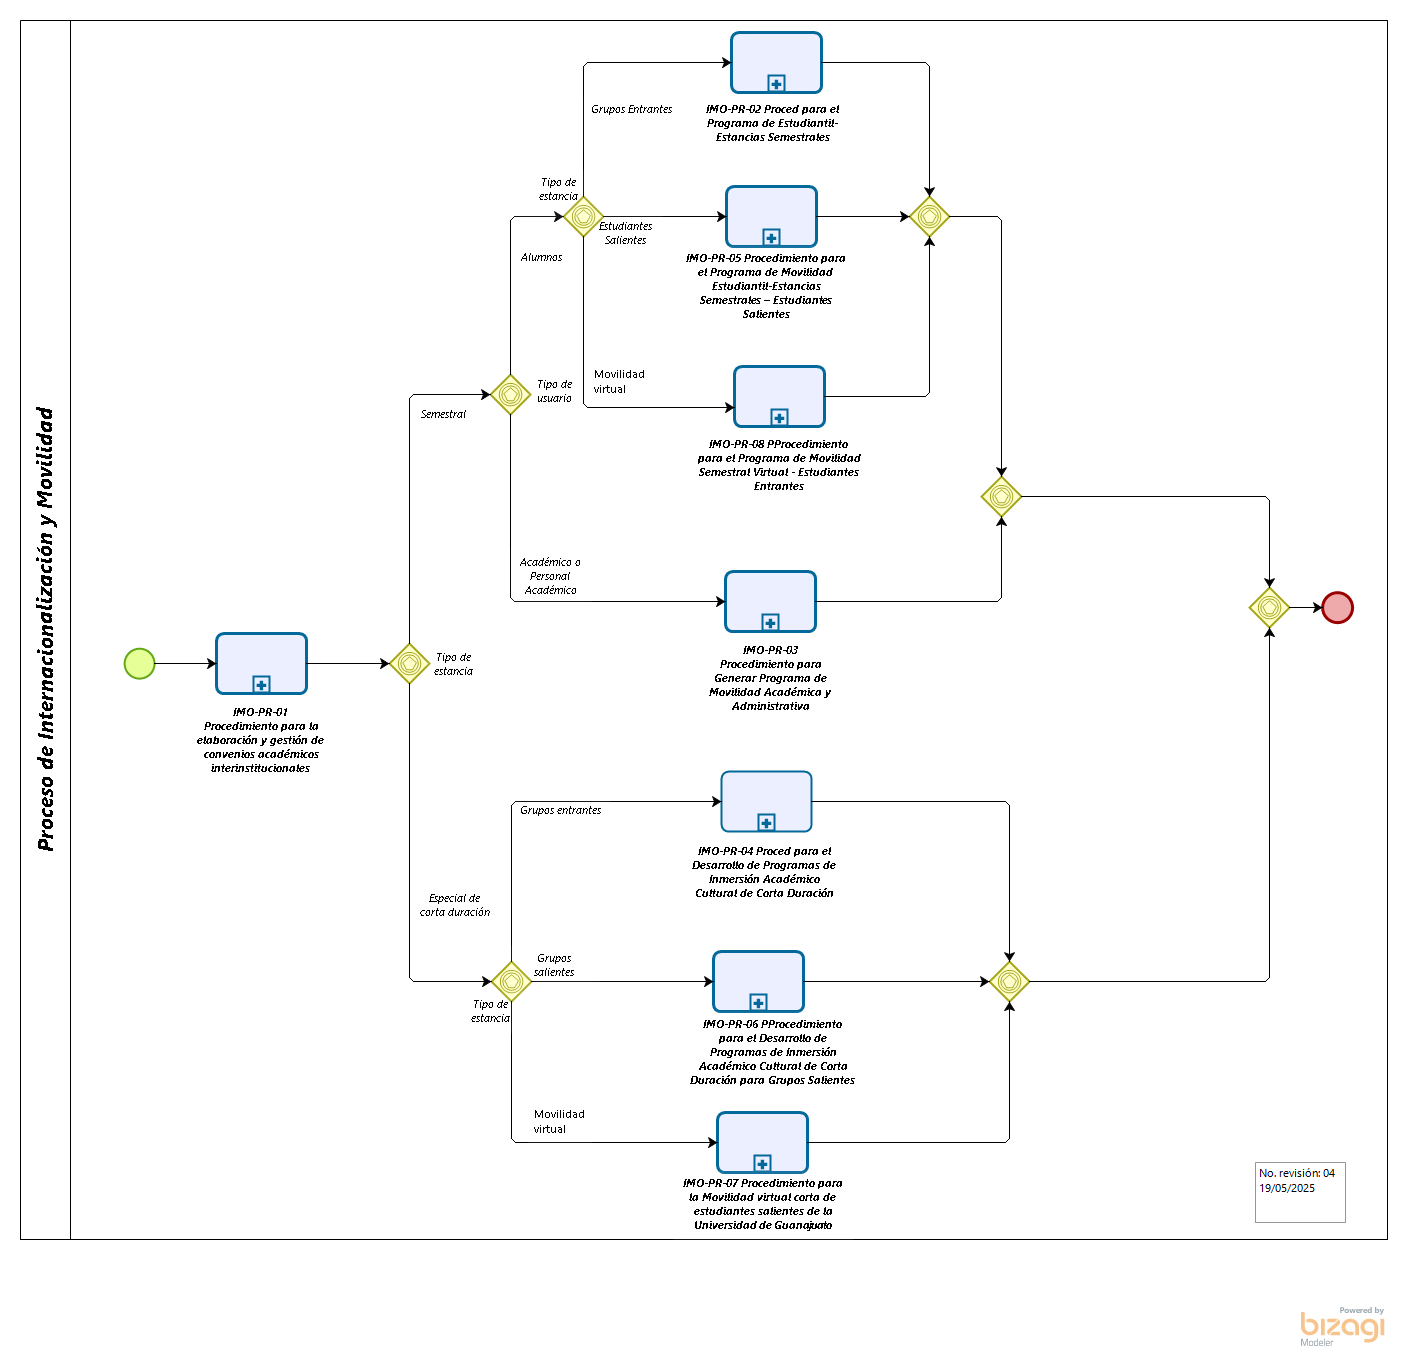Select the pool title 'Proceso de Internacionalización y Movilidad'

tap(46, 629)
